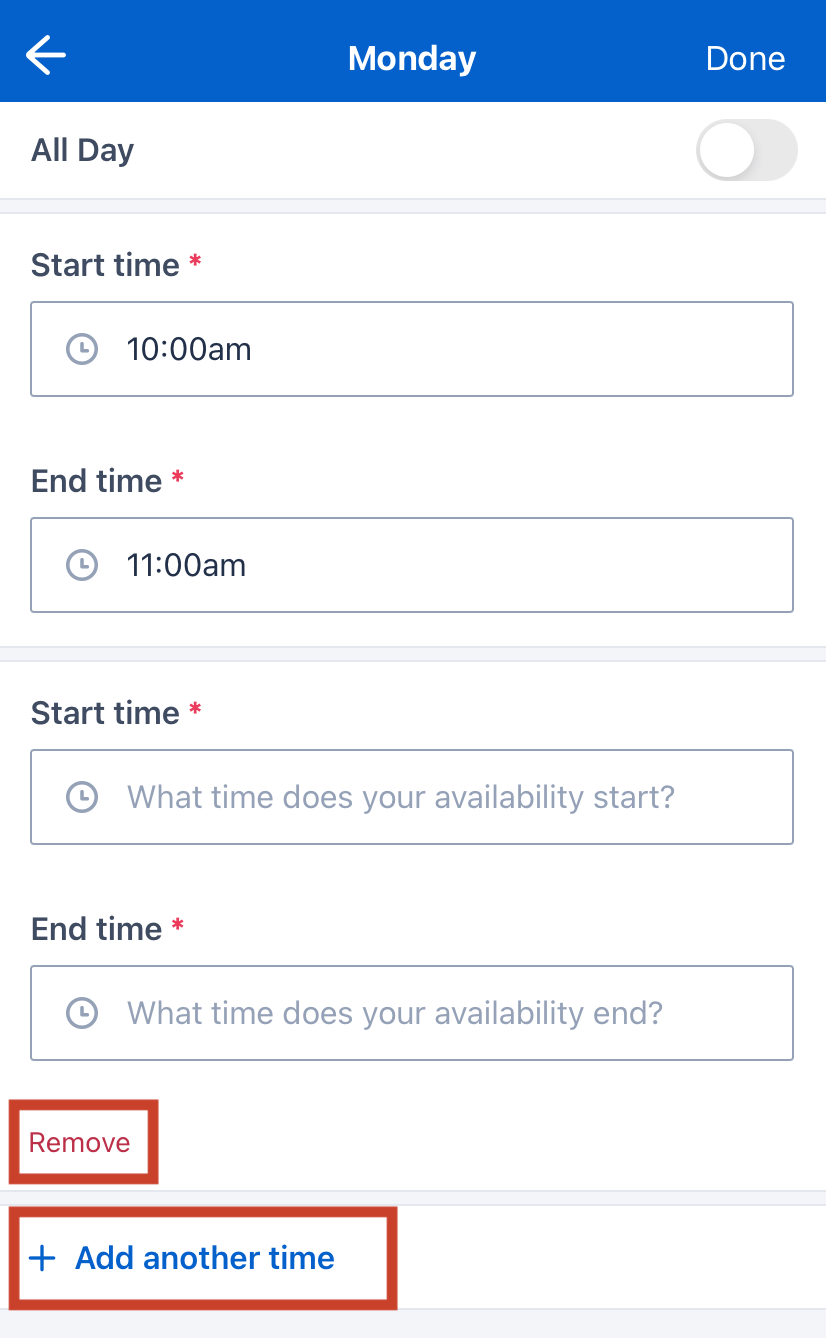Select the clock icon beside 10:00am start time
Screen dimensions: 826x1338
pos(82,349)
